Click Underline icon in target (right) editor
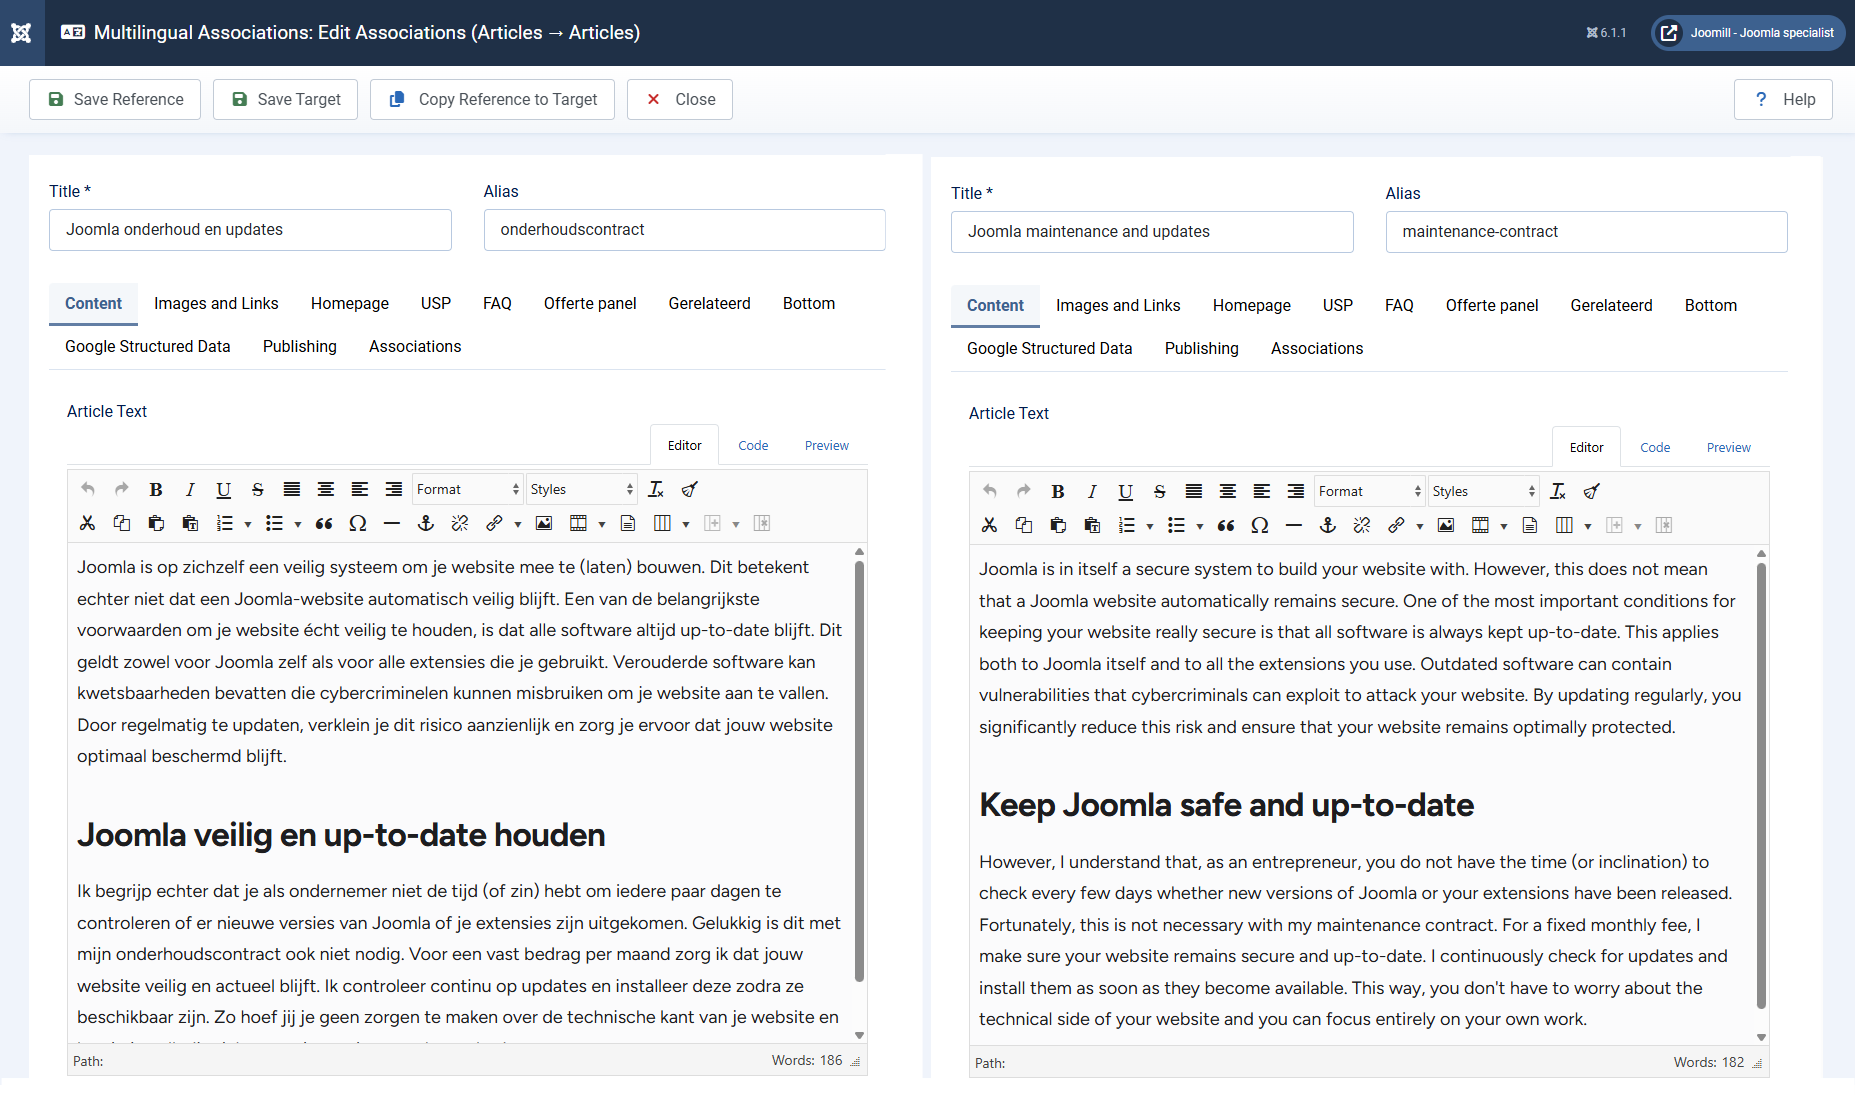 coord(1126,491)
